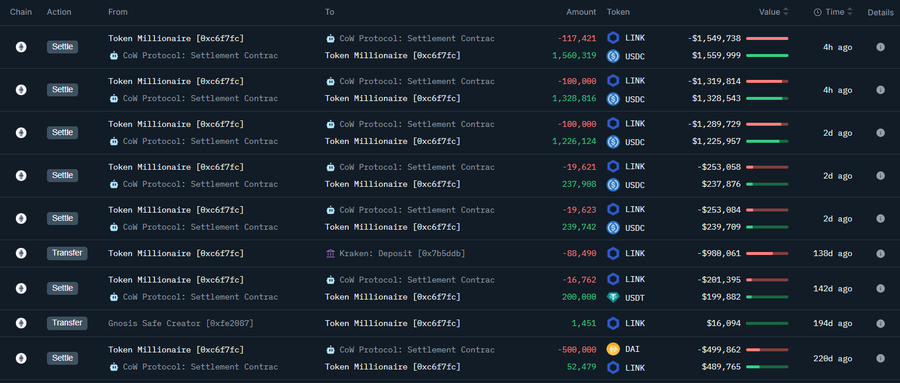
Task: Click the value $199,882
Action: pos(721,297)
